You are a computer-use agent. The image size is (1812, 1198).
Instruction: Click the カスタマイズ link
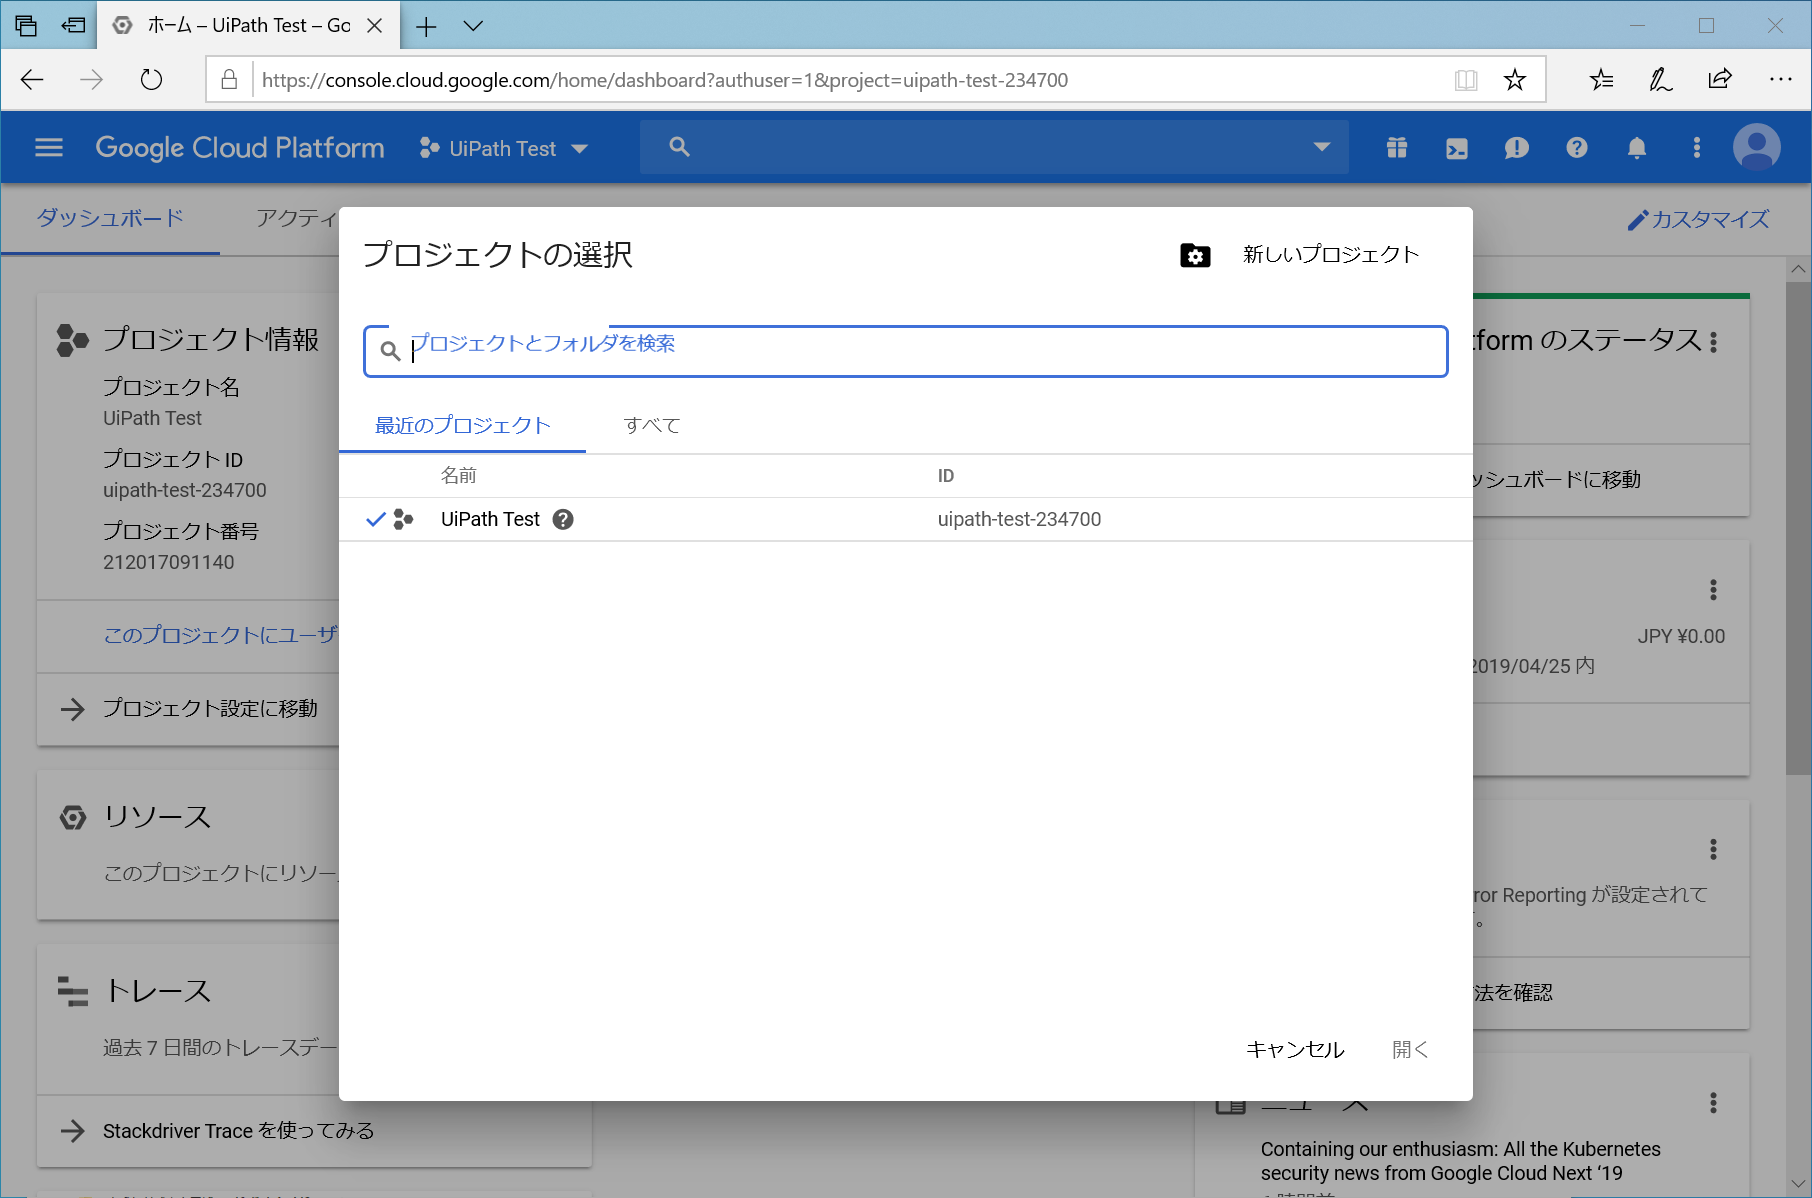1710,219
